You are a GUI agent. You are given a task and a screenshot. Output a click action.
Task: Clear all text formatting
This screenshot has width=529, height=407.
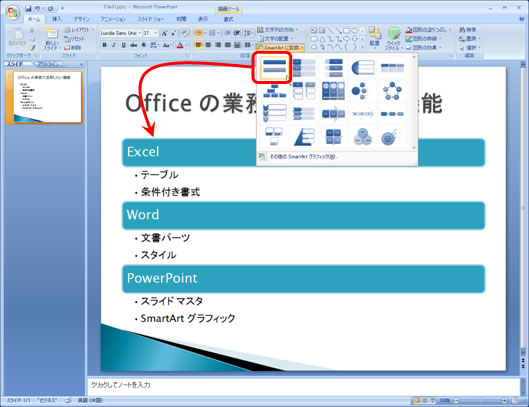pyautogui.click(x=185, y=33)
